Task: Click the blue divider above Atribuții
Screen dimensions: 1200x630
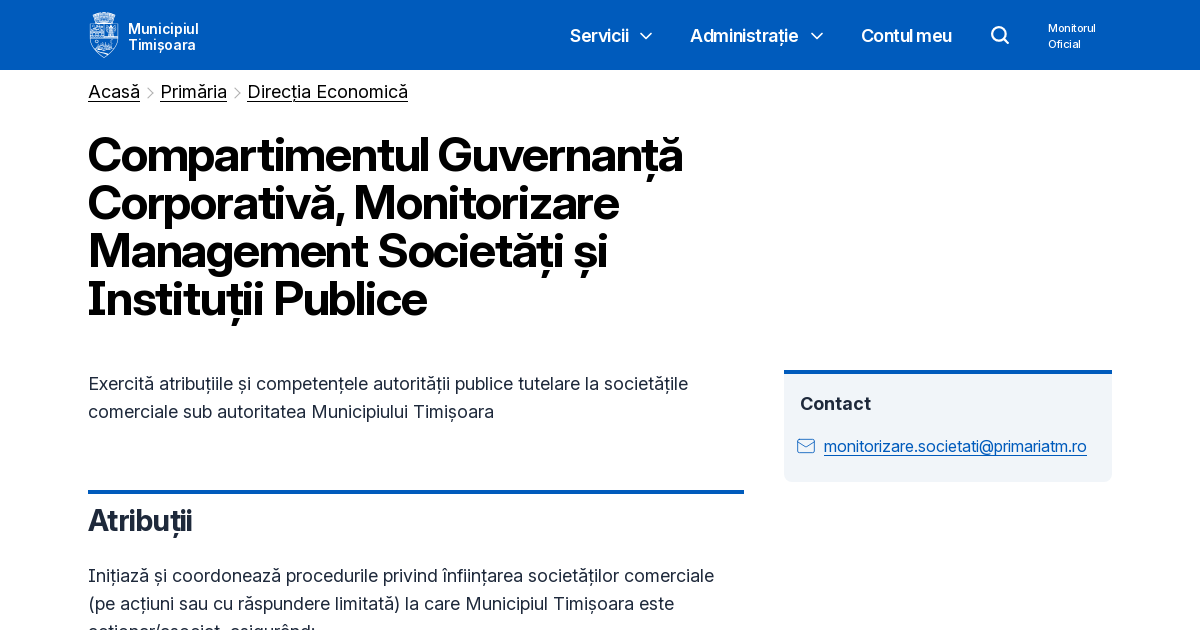Action: (416, 492)
